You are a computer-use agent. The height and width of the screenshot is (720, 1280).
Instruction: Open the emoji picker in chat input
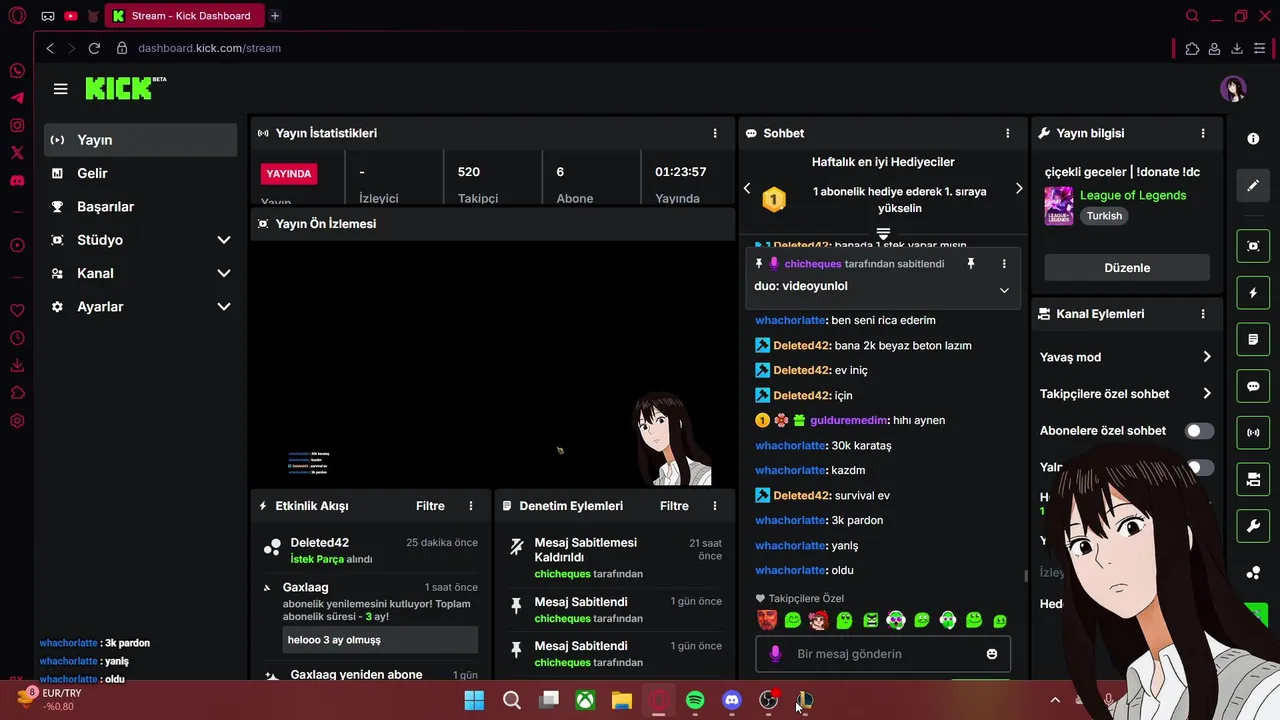click(x=992, y=654)
